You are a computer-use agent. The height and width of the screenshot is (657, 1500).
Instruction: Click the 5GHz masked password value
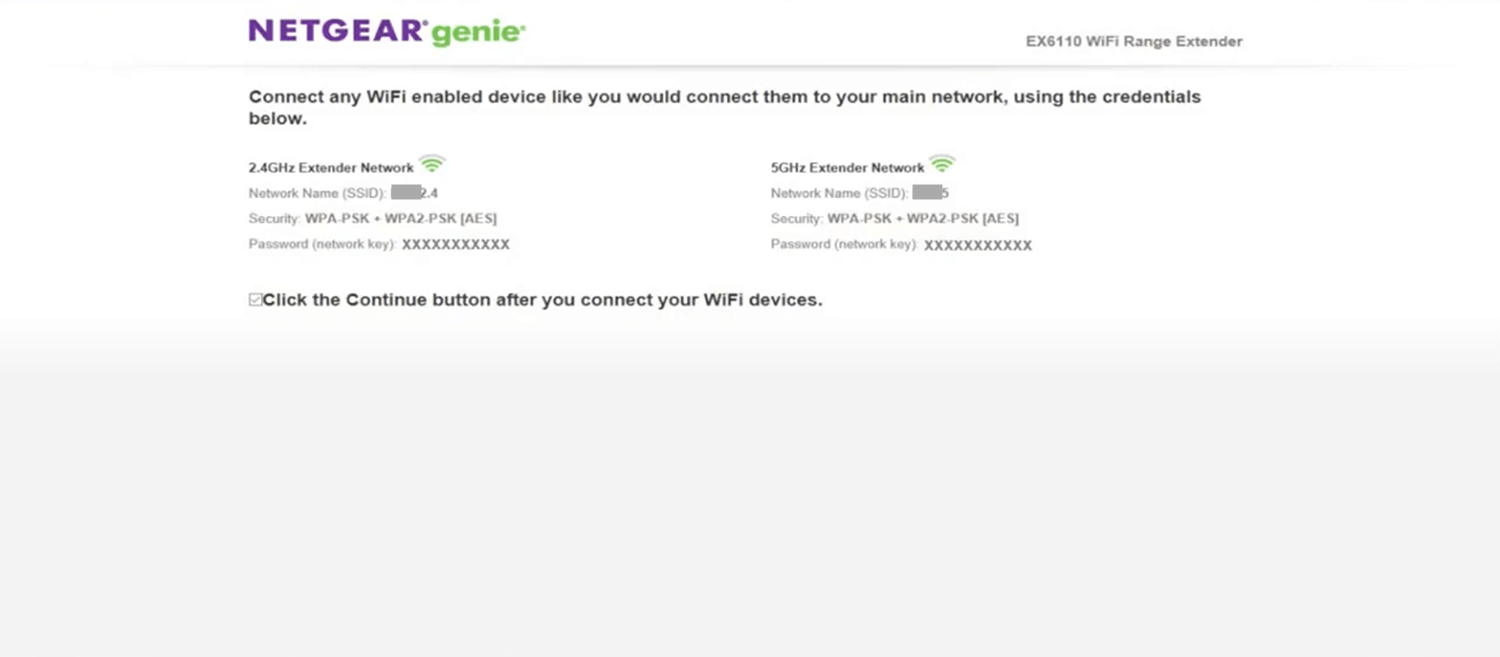click(978, 245)
